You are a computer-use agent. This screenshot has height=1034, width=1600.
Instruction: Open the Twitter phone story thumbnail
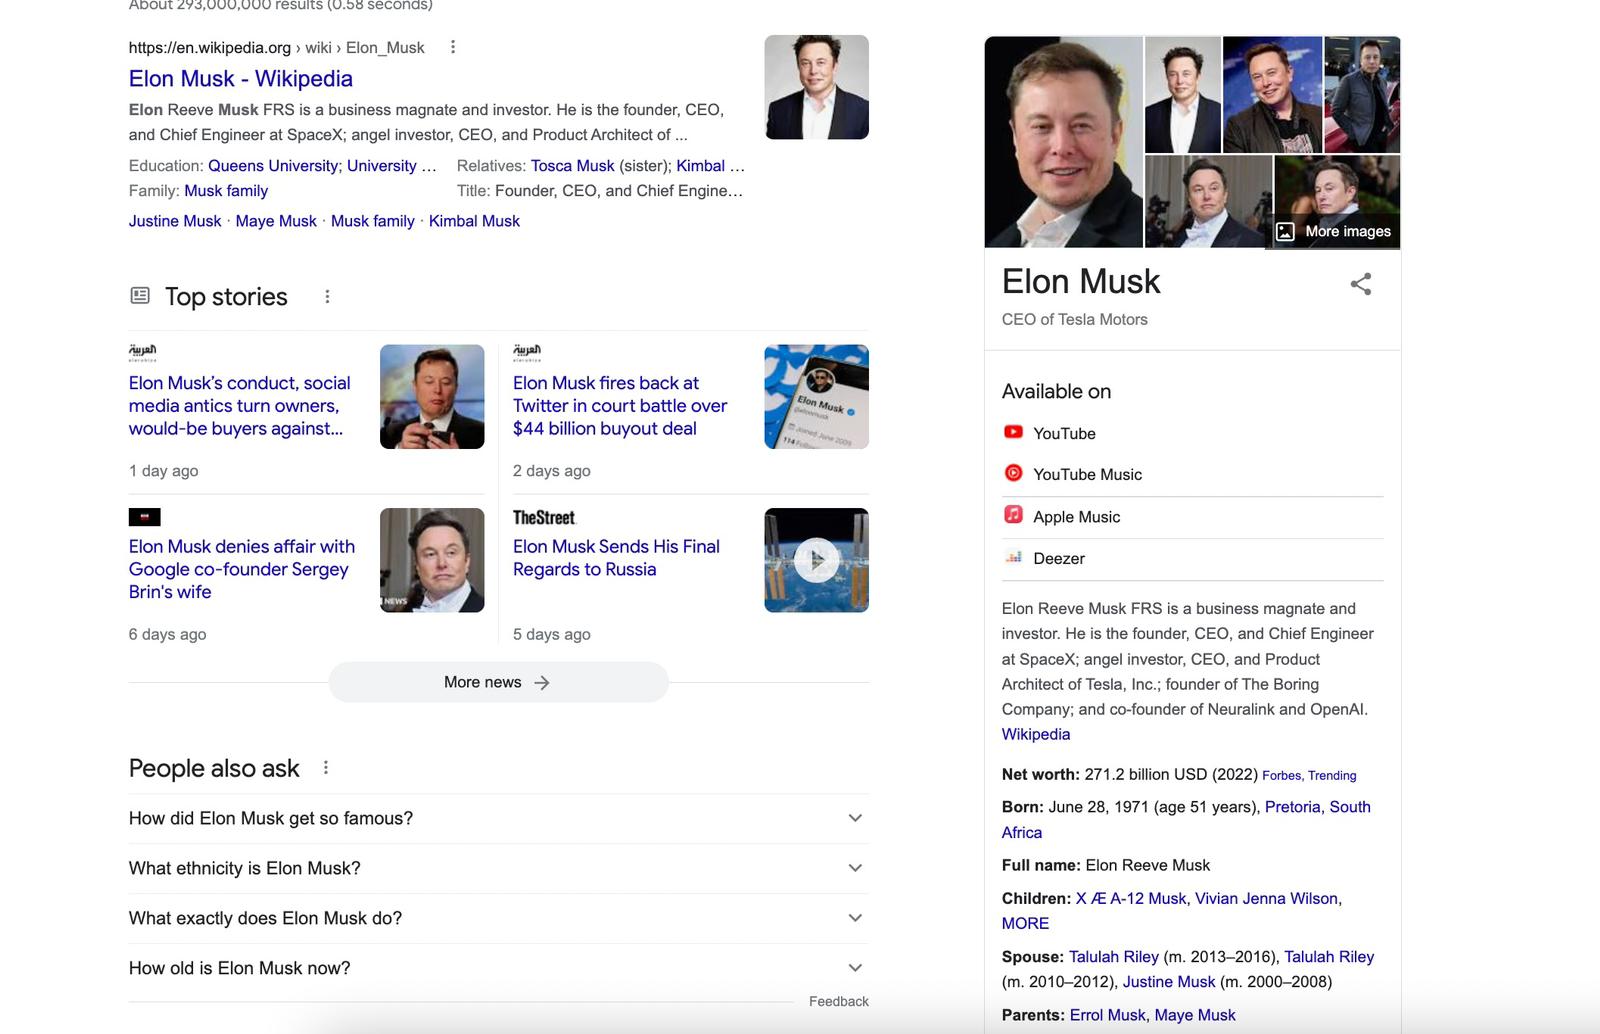point(816,397)
